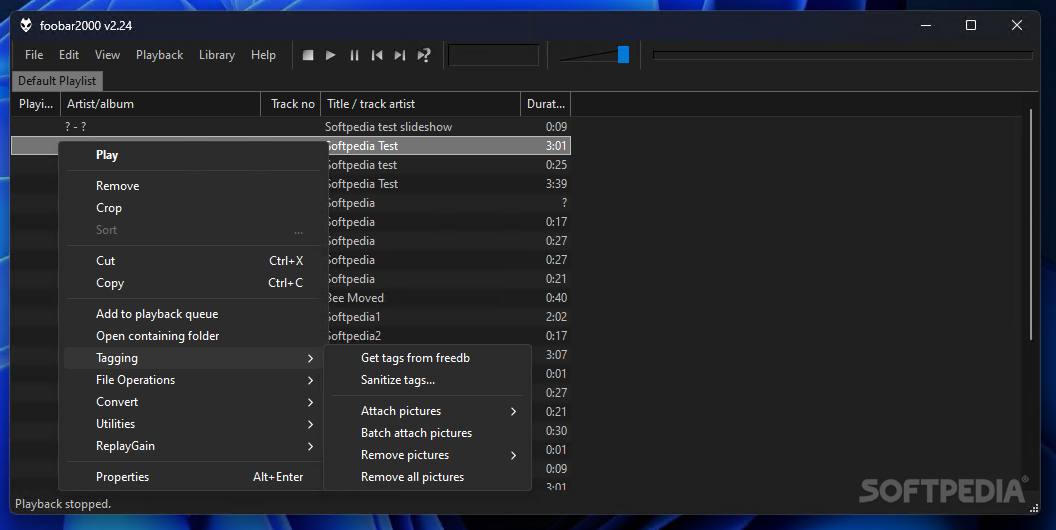Click the 'Playback stopped.' status text
This screenshot has height=530, width=1056.
pyautogui.click(x=63, y=504)
